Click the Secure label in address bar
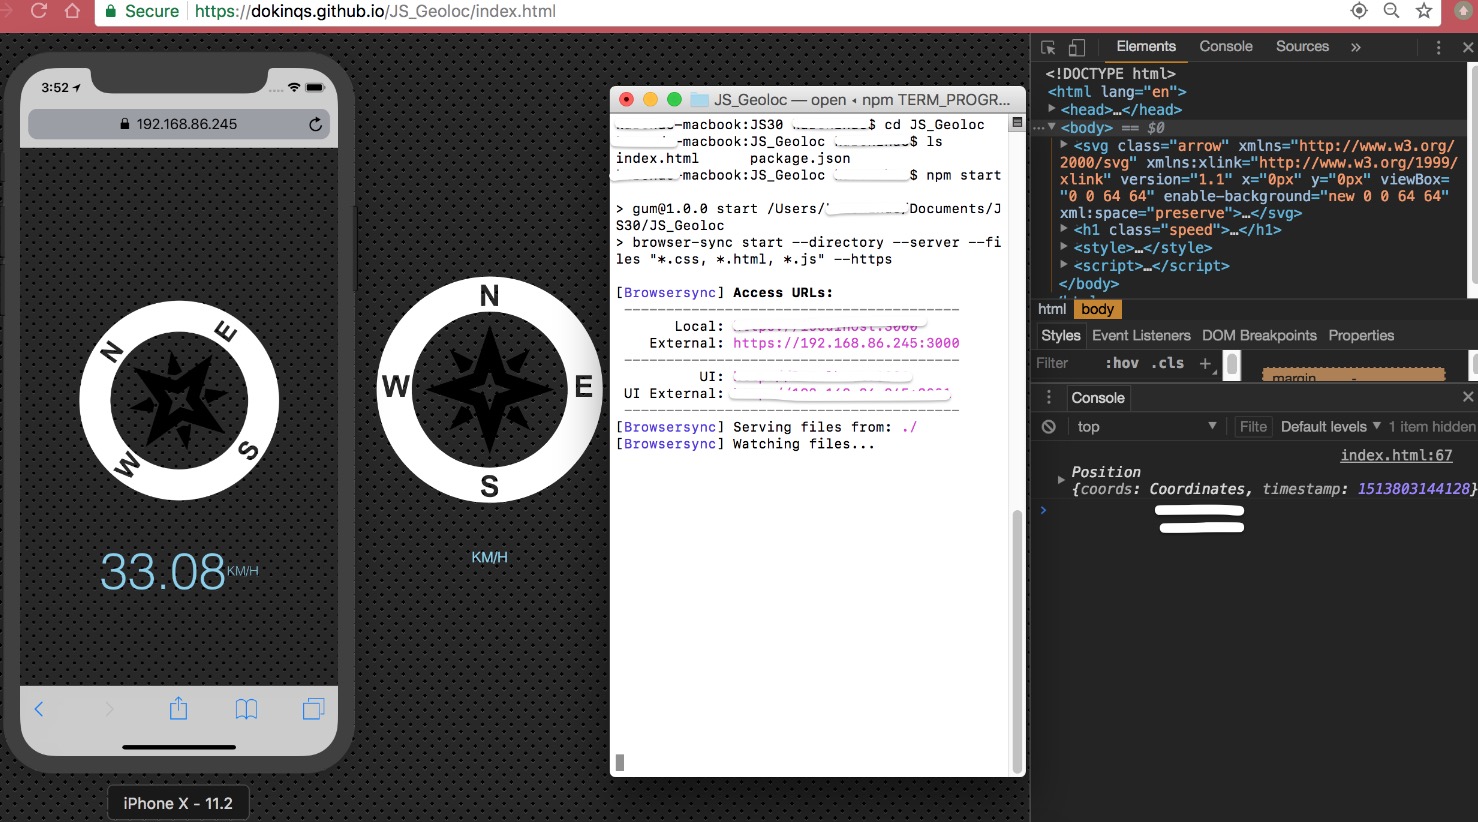This screenshot has height=822, width=1478. [152, 11]
